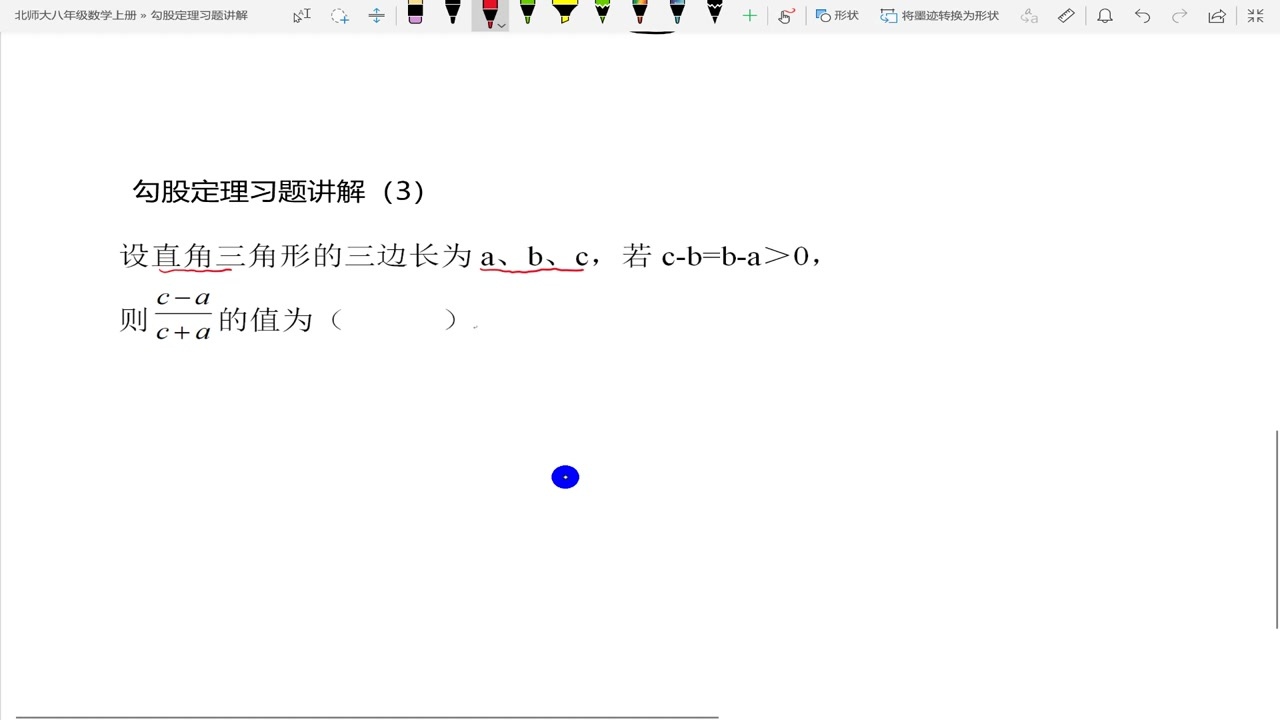Viewport: 1280px width, 720px height.
Task: Select the red pen
Action: pos(489,14)
